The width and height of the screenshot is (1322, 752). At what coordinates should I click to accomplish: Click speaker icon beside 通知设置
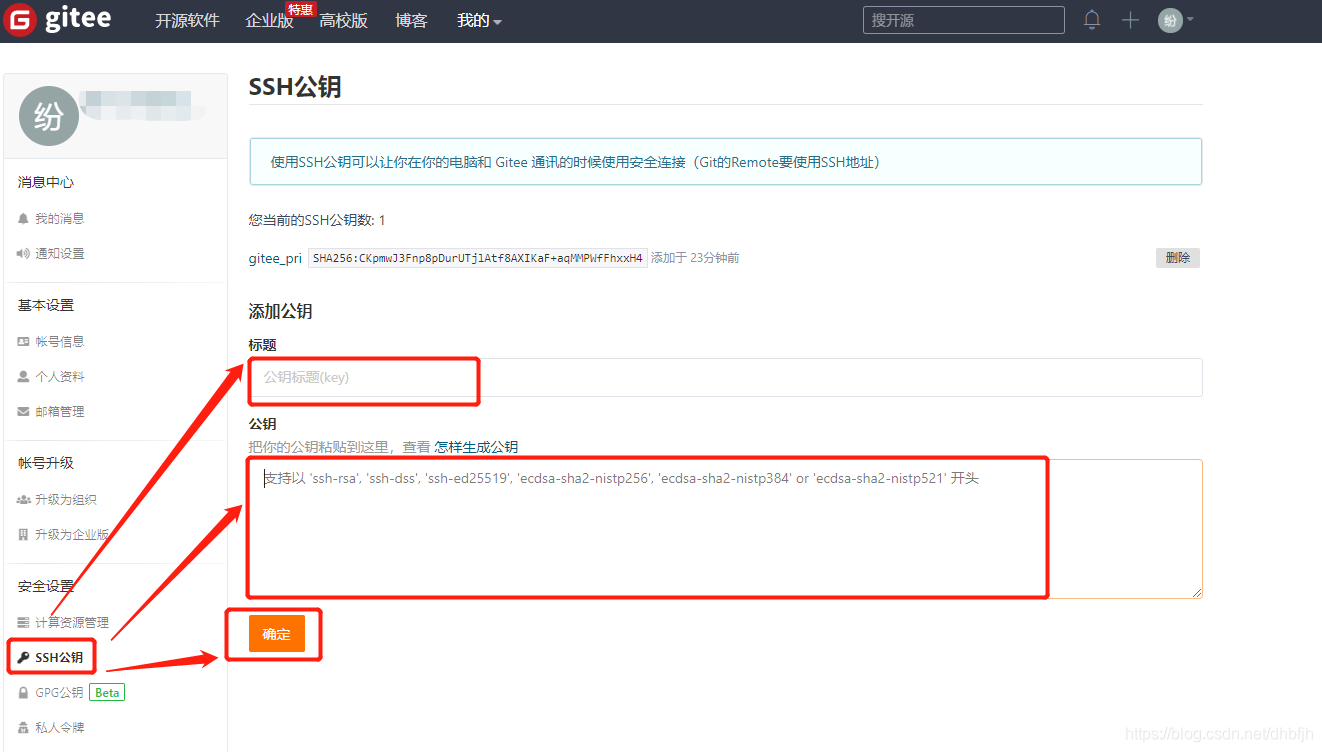[x=23, y=254]
